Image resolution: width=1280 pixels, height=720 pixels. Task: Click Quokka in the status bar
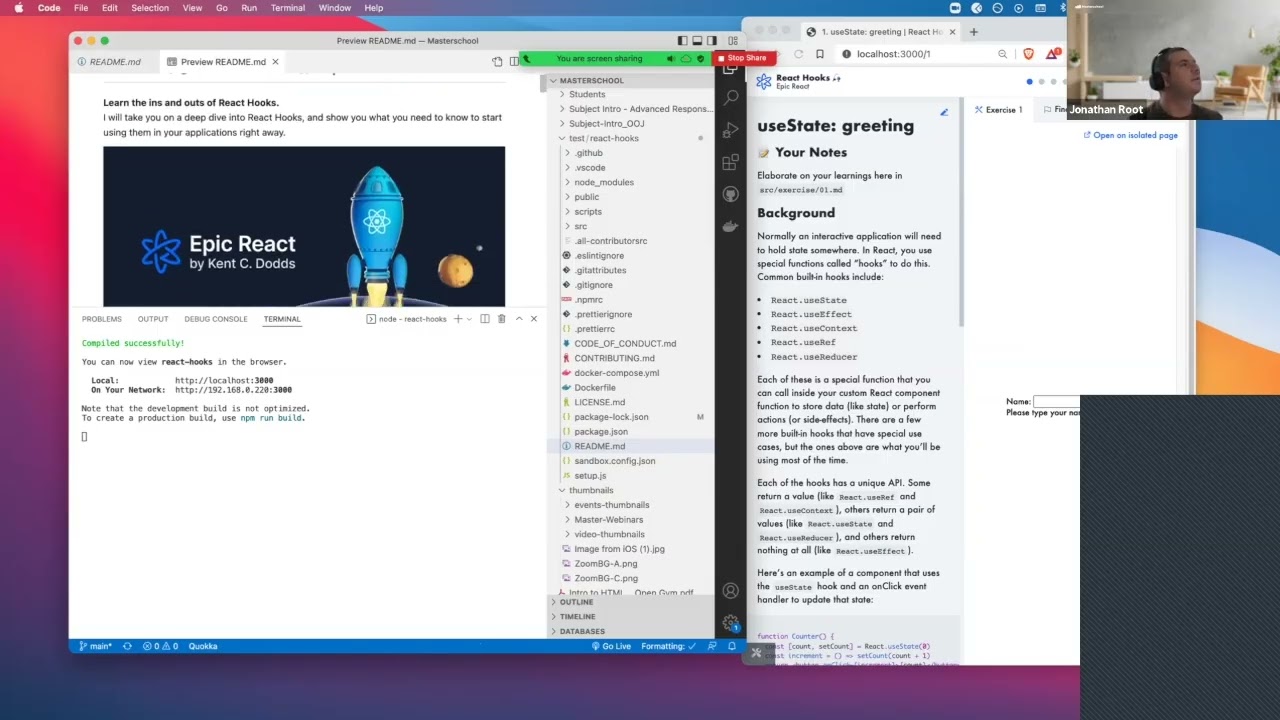(203, 646)
